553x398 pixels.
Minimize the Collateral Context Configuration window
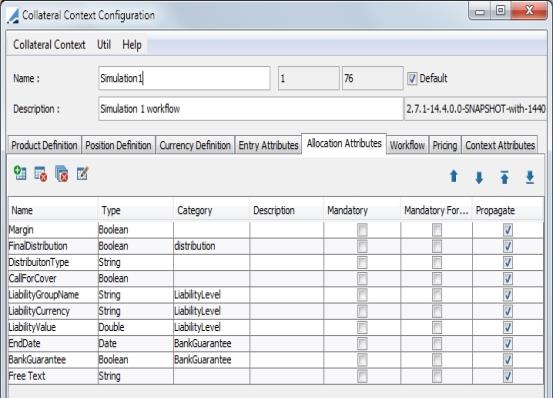coord(480,11)
